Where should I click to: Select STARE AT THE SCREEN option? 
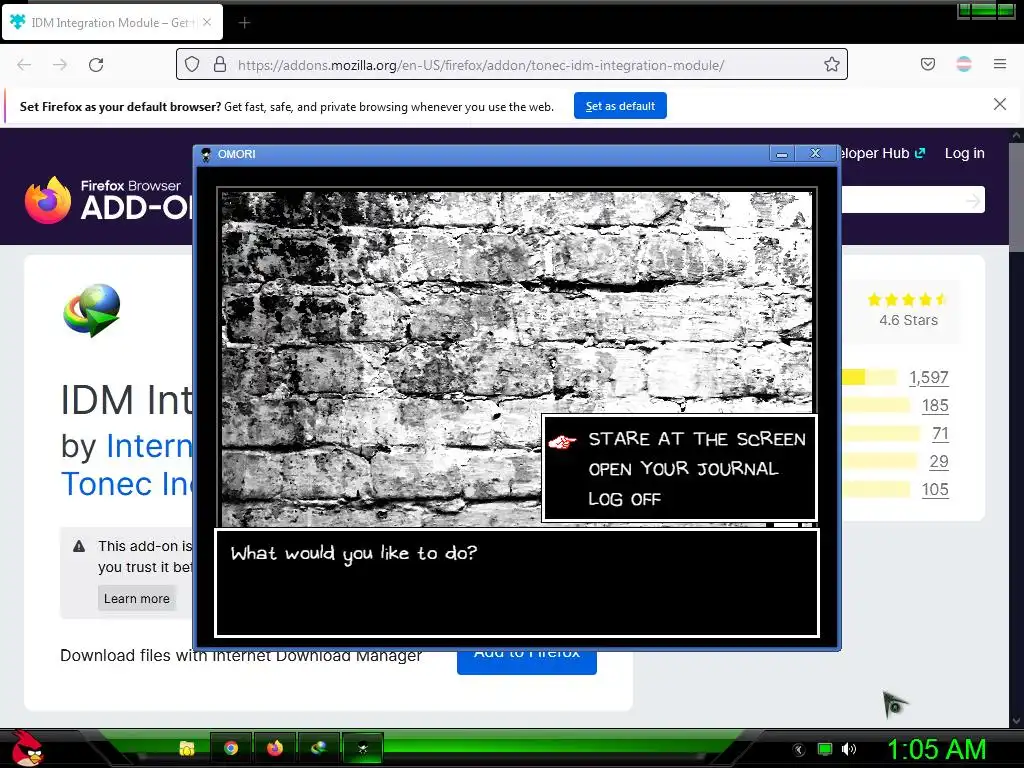(x=697, y=439)
